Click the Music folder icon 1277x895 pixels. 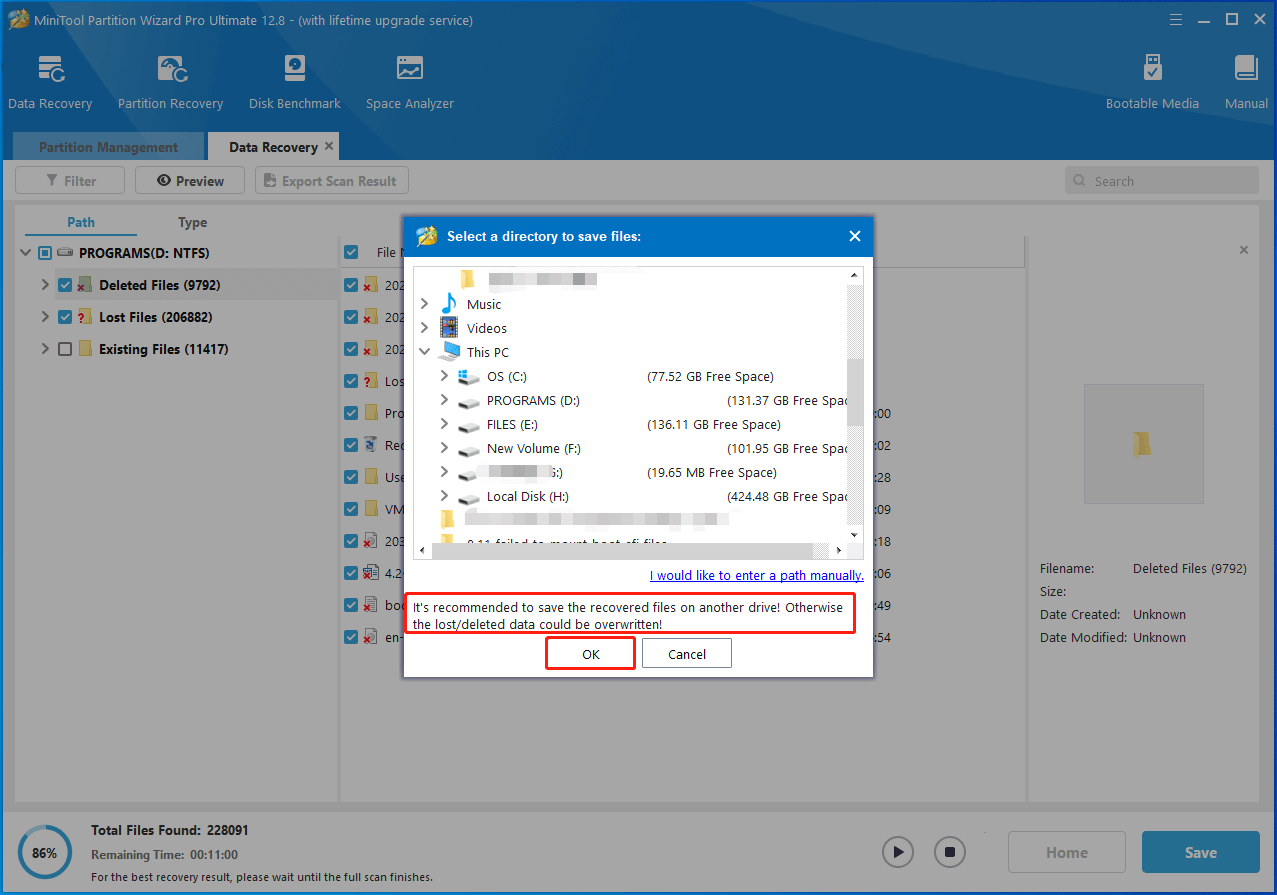(x=449, y=304)
